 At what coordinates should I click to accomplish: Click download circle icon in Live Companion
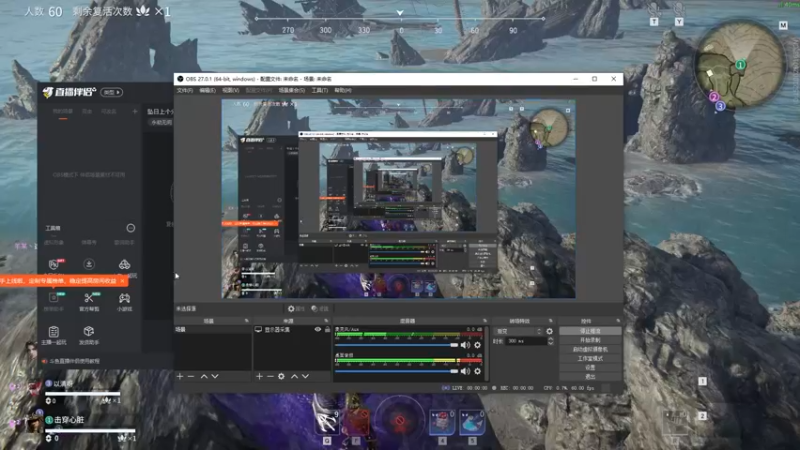click(x=89, y=264)
